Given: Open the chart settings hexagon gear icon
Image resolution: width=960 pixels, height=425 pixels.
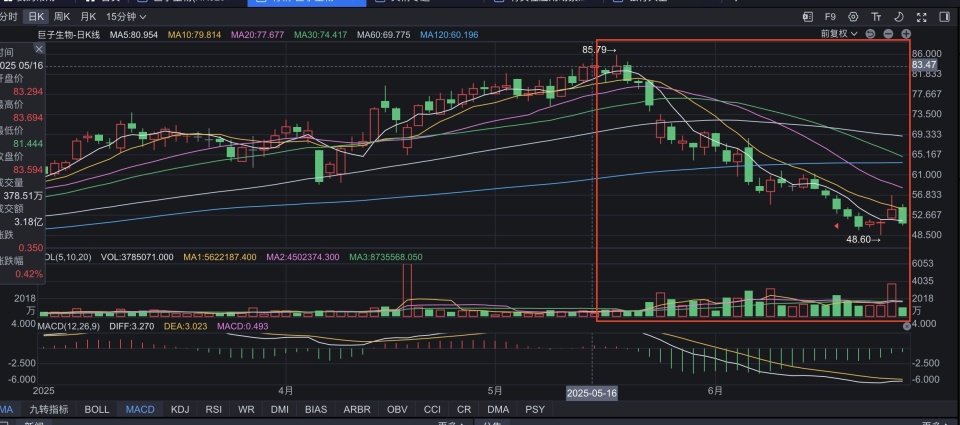Looking at the screenshot, I should click(853, 17).
